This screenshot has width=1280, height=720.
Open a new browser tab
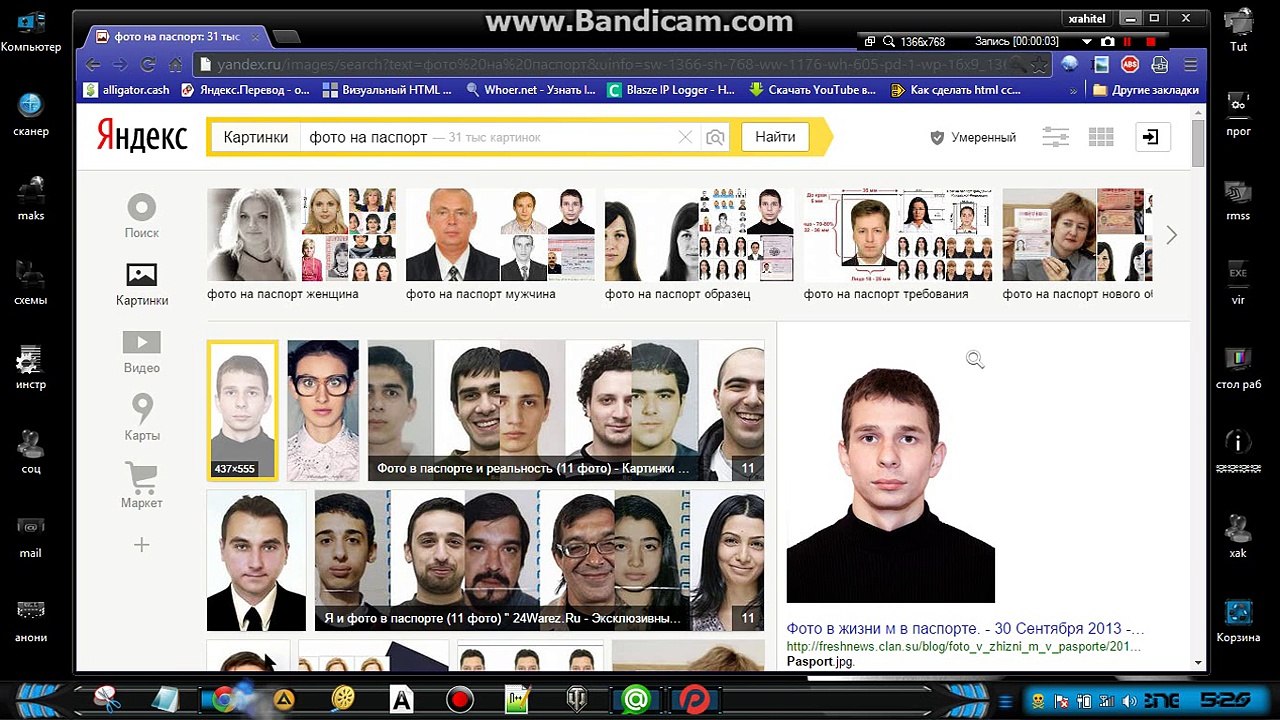(286, 37)
